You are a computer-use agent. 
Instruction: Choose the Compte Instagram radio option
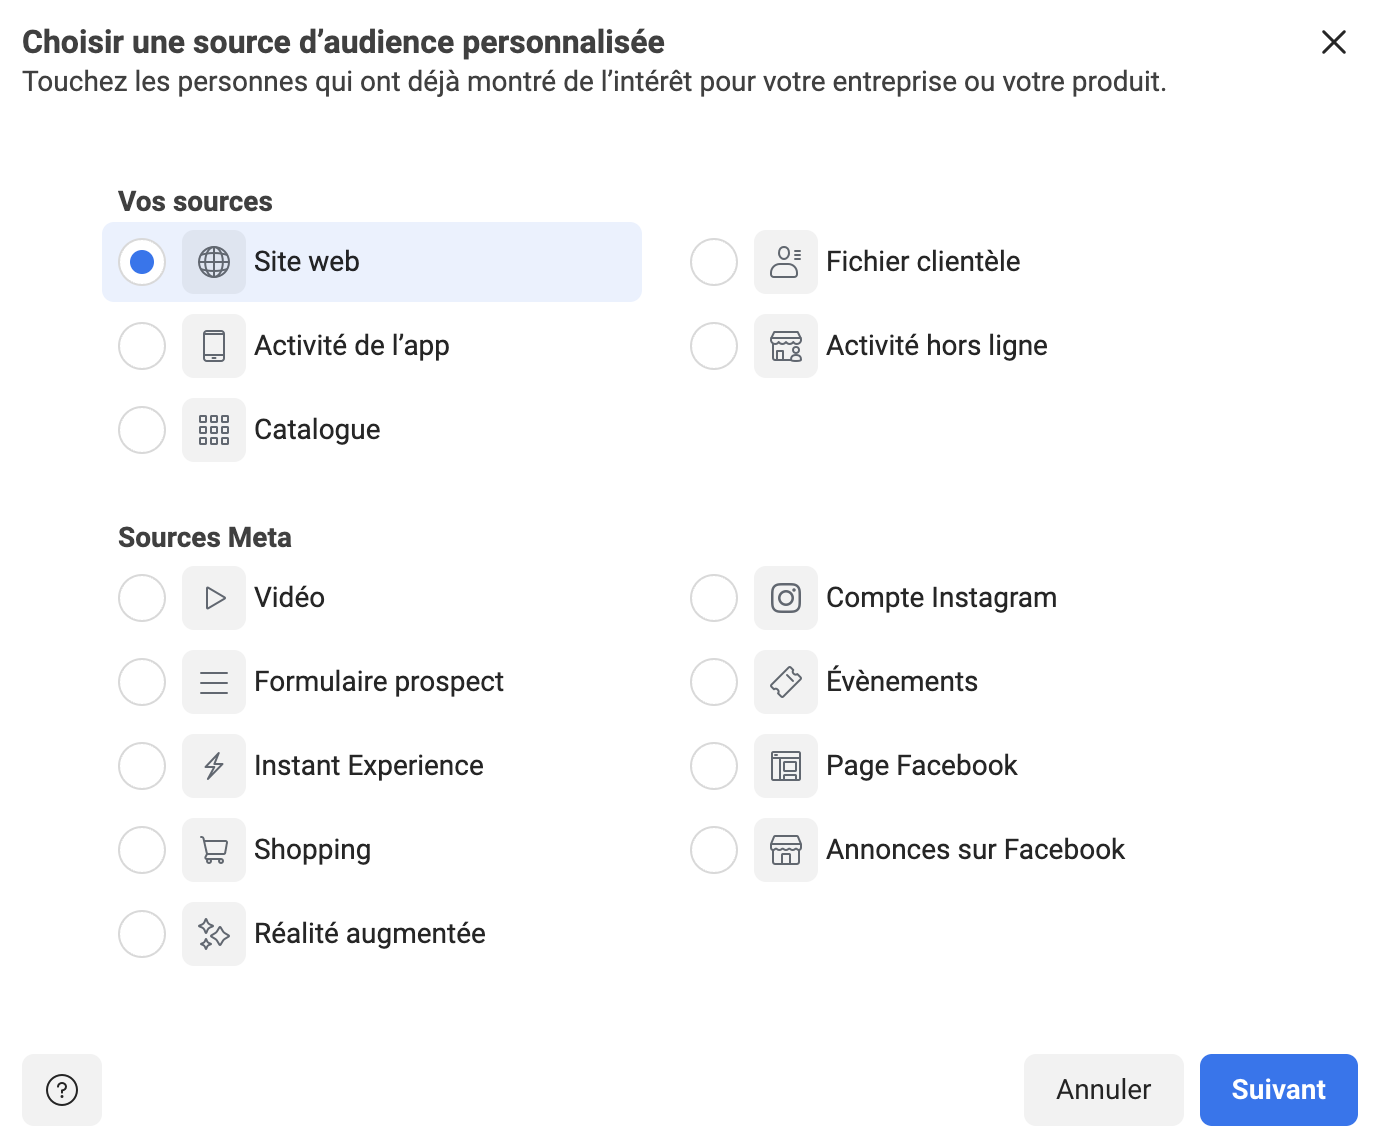tap(714, 598)
